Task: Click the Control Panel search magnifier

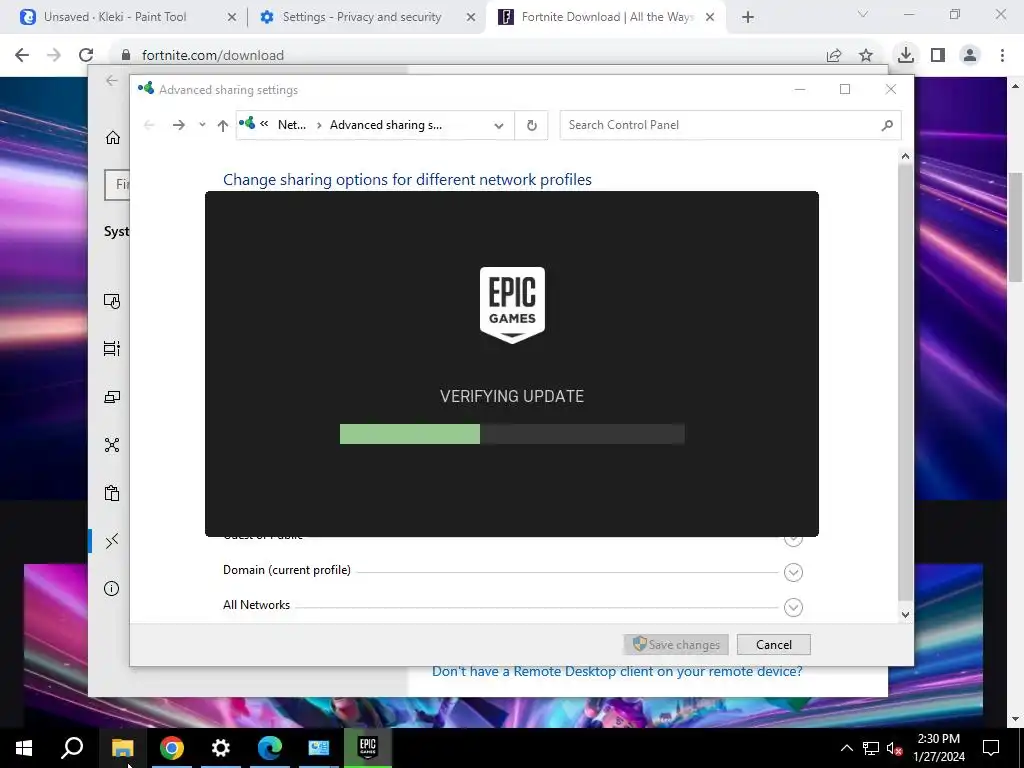Action: pos(887,125)
